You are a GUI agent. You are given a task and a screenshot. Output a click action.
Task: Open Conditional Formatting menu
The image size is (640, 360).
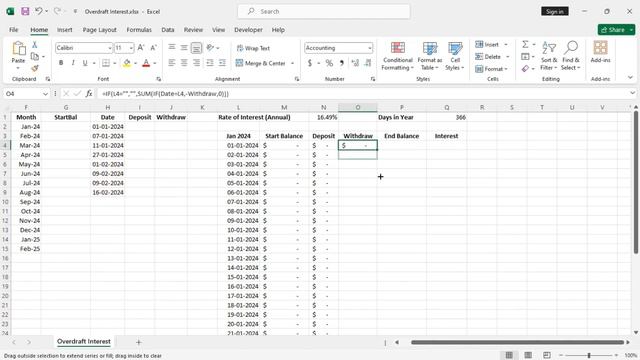tap(398, 56)
